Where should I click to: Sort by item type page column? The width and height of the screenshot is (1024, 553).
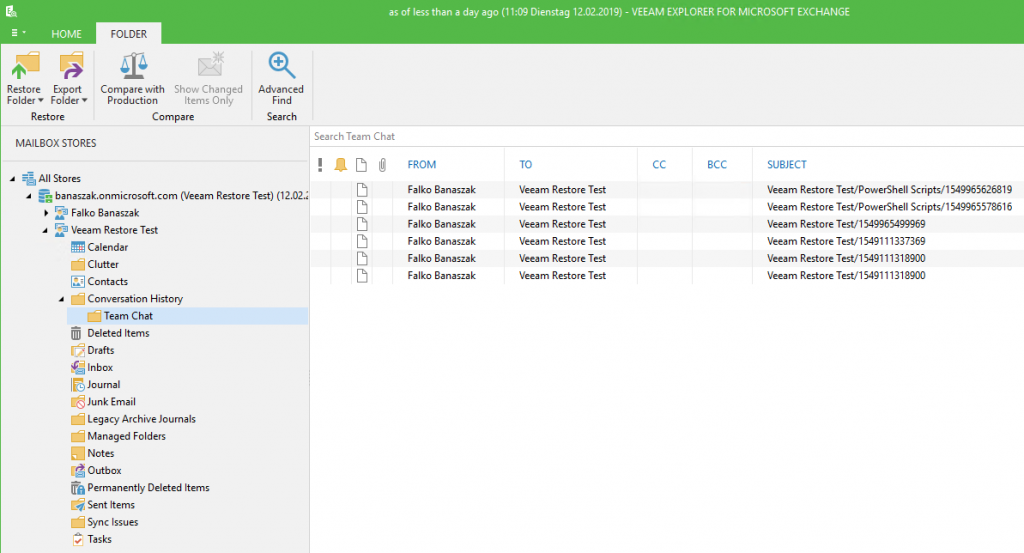[361, 165]
